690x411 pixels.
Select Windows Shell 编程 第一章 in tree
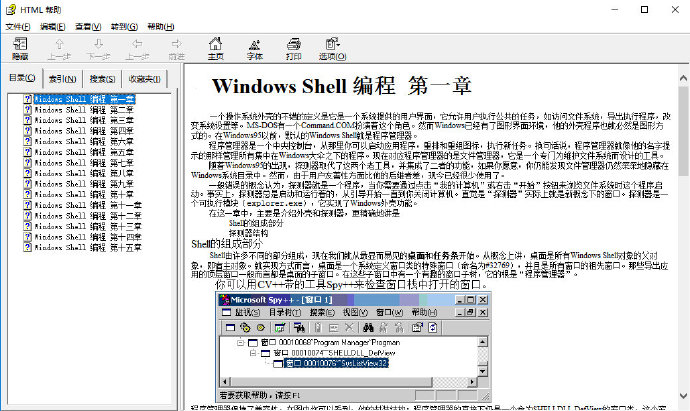pyautogui.click(x=84, y=99)
